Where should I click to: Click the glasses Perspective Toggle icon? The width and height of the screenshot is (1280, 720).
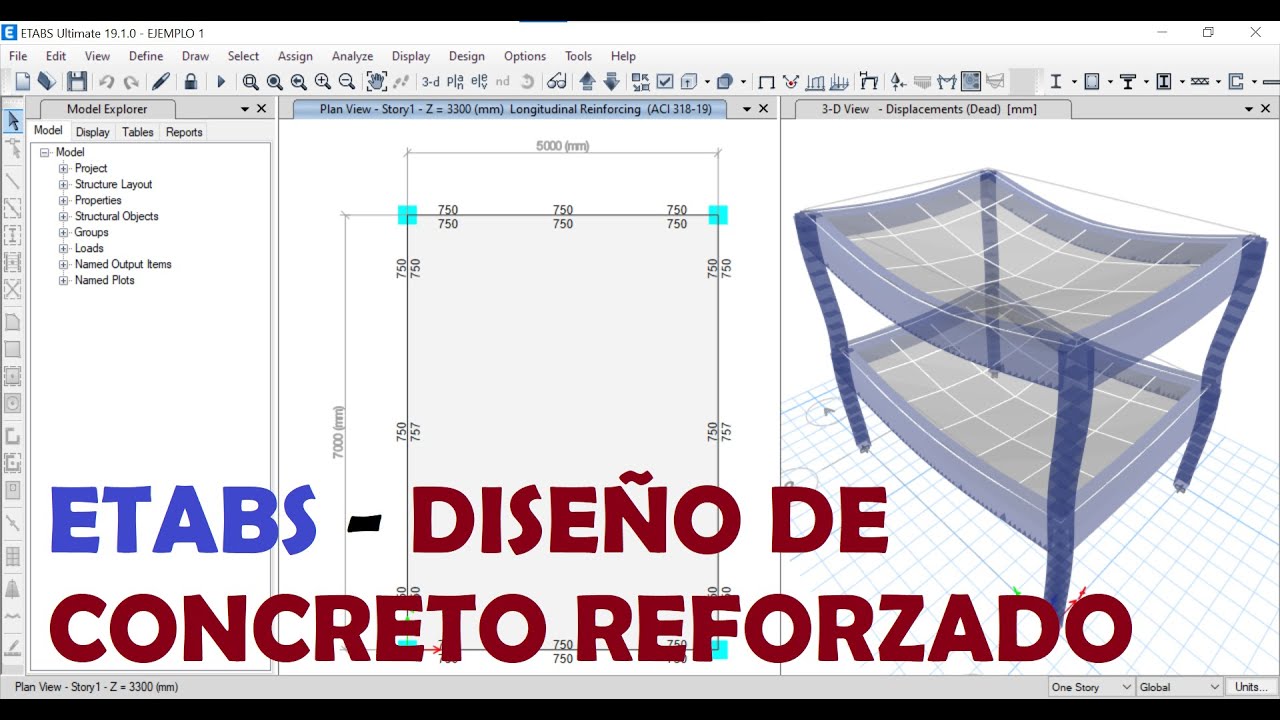(557, 82)
